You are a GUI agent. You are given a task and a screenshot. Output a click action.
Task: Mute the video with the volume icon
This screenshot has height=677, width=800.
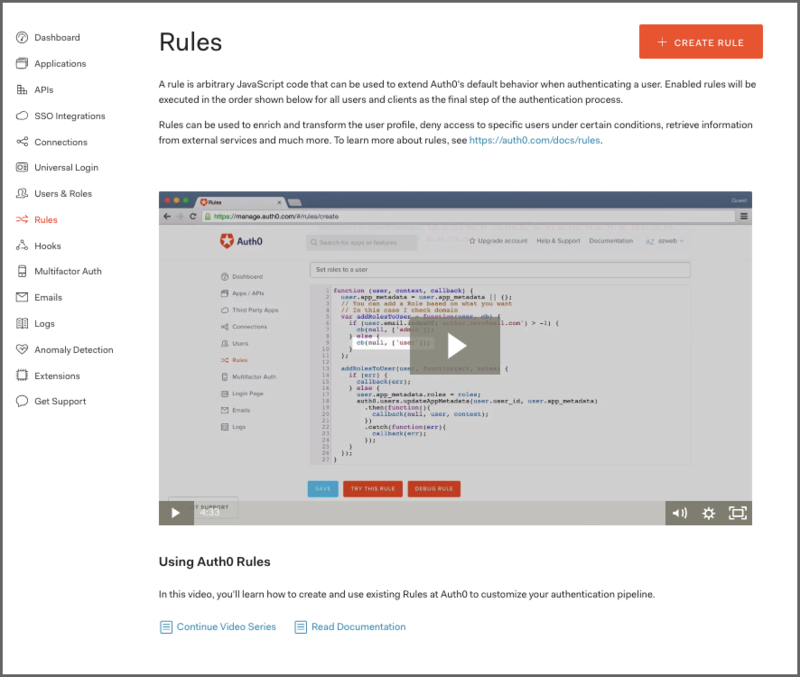coord(680,513)
